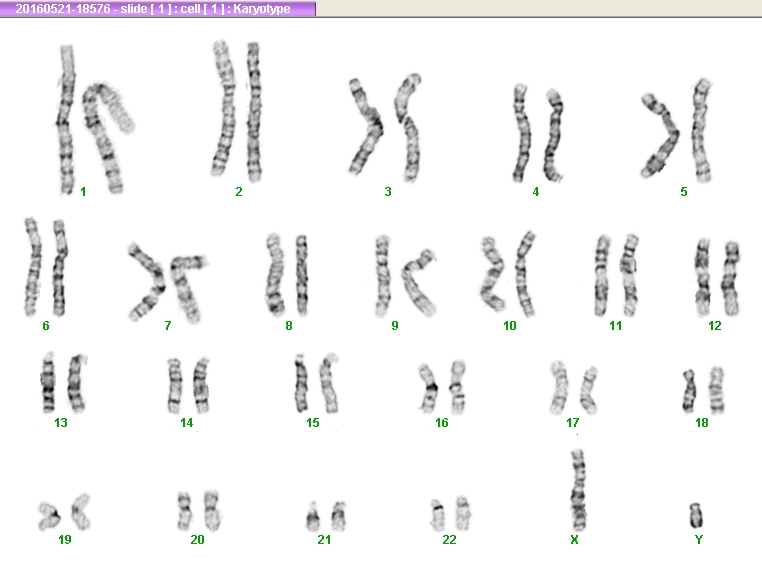Click the green label "4"
This screenshot has height=582, width=762.
tap(536, 191)
